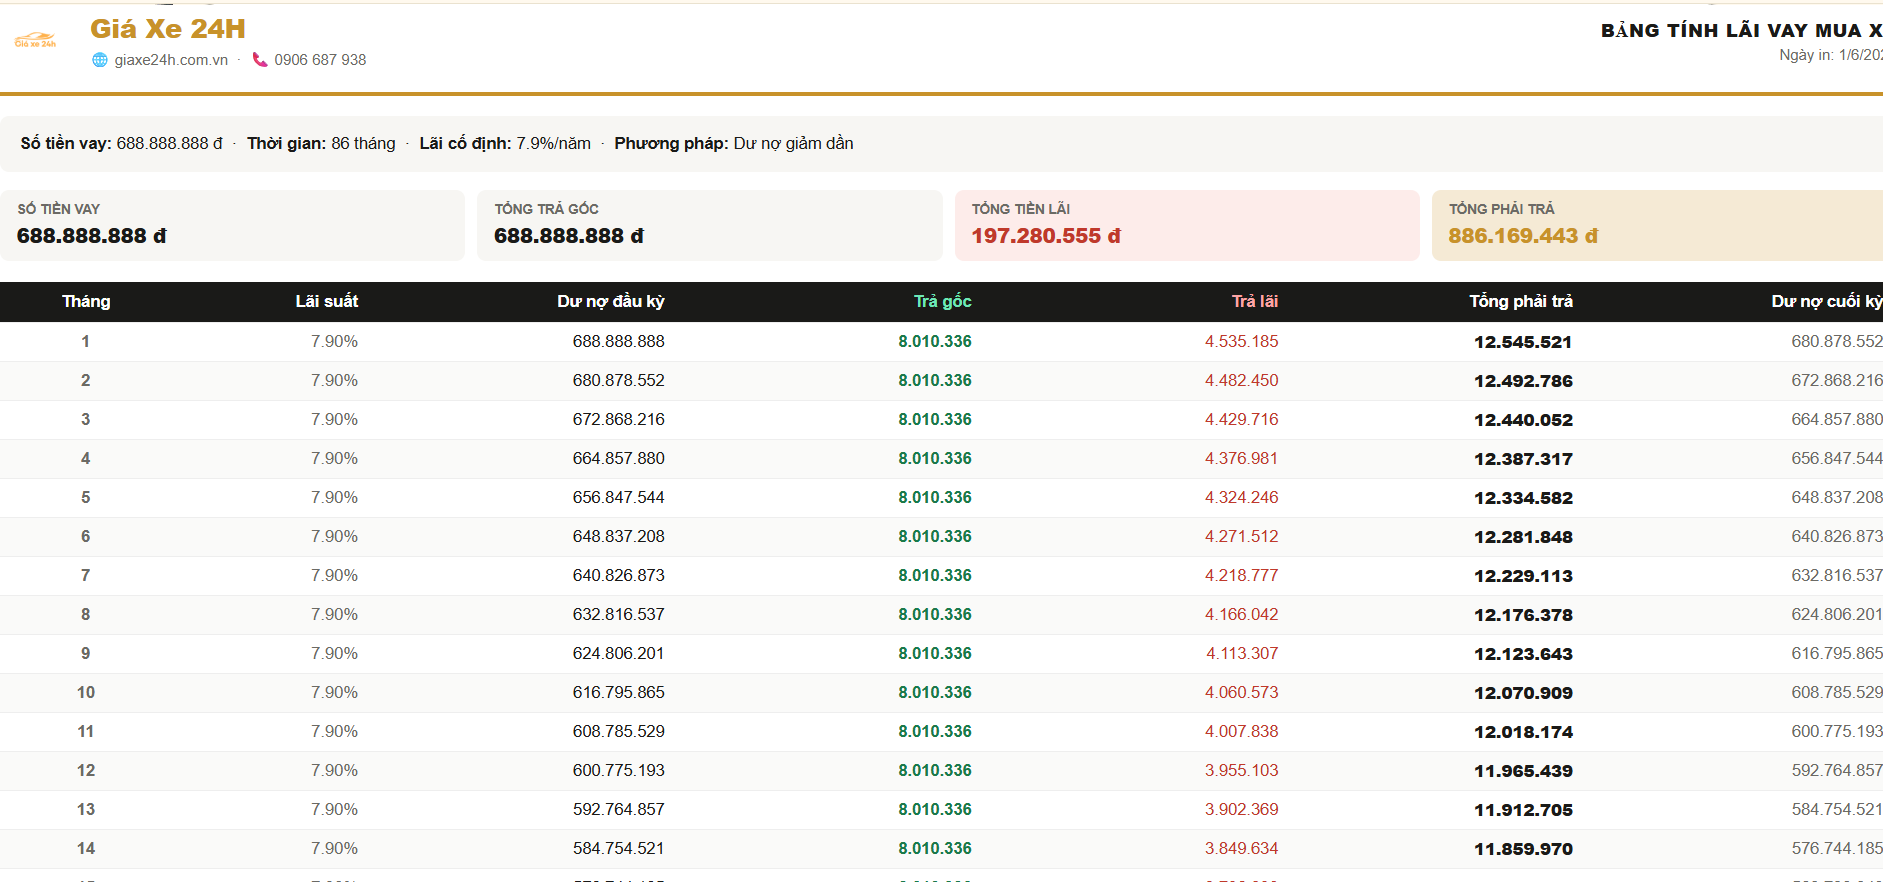
Task: Click the Tháng column header
Action: coord(86,301)
